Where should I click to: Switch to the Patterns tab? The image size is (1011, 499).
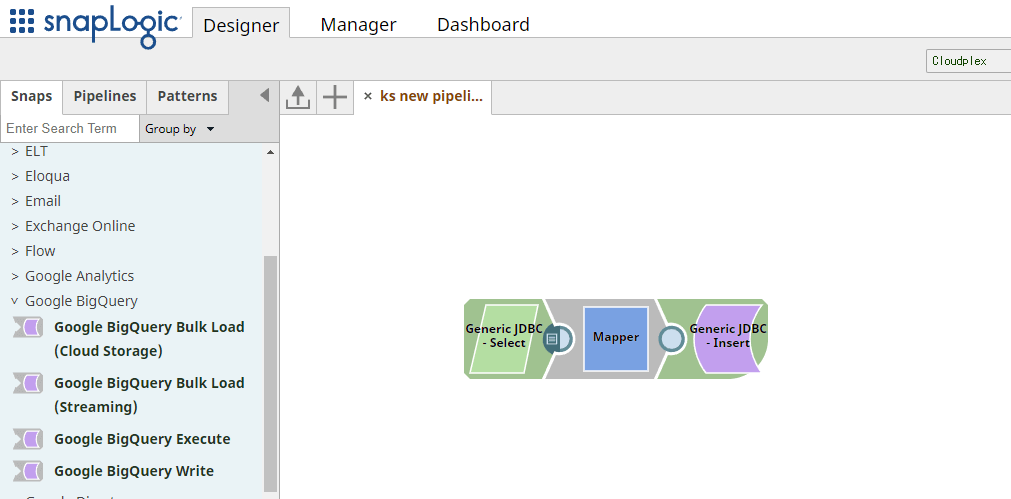[x=187, y=96]
